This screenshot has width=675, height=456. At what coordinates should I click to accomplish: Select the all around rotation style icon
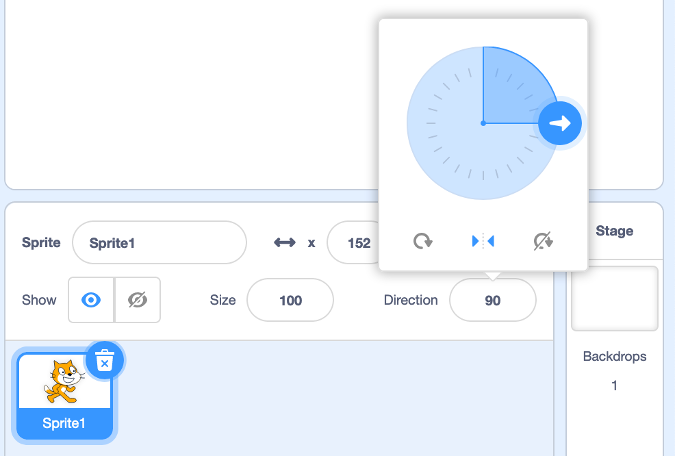pyautogui.click(x=423, y=241)
